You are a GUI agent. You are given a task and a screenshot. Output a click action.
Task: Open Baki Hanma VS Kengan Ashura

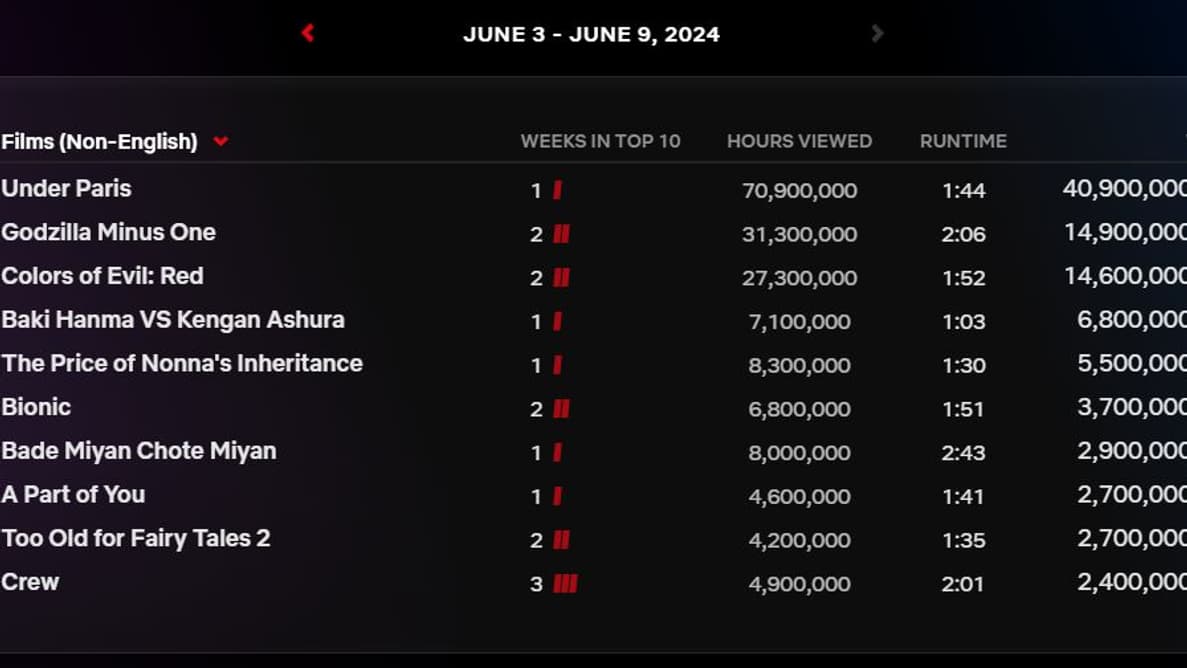click(173, 320)
